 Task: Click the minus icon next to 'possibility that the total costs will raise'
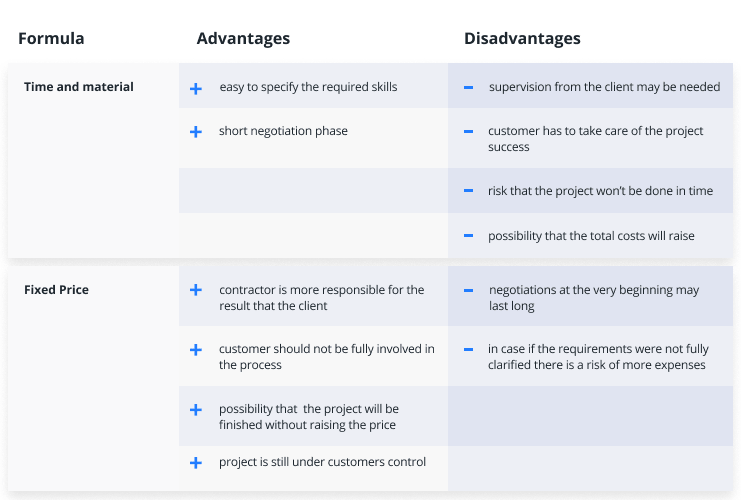point(468,235)
